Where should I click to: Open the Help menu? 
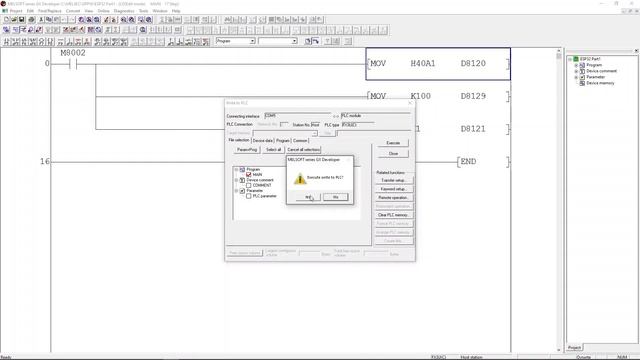click(176, 11)
